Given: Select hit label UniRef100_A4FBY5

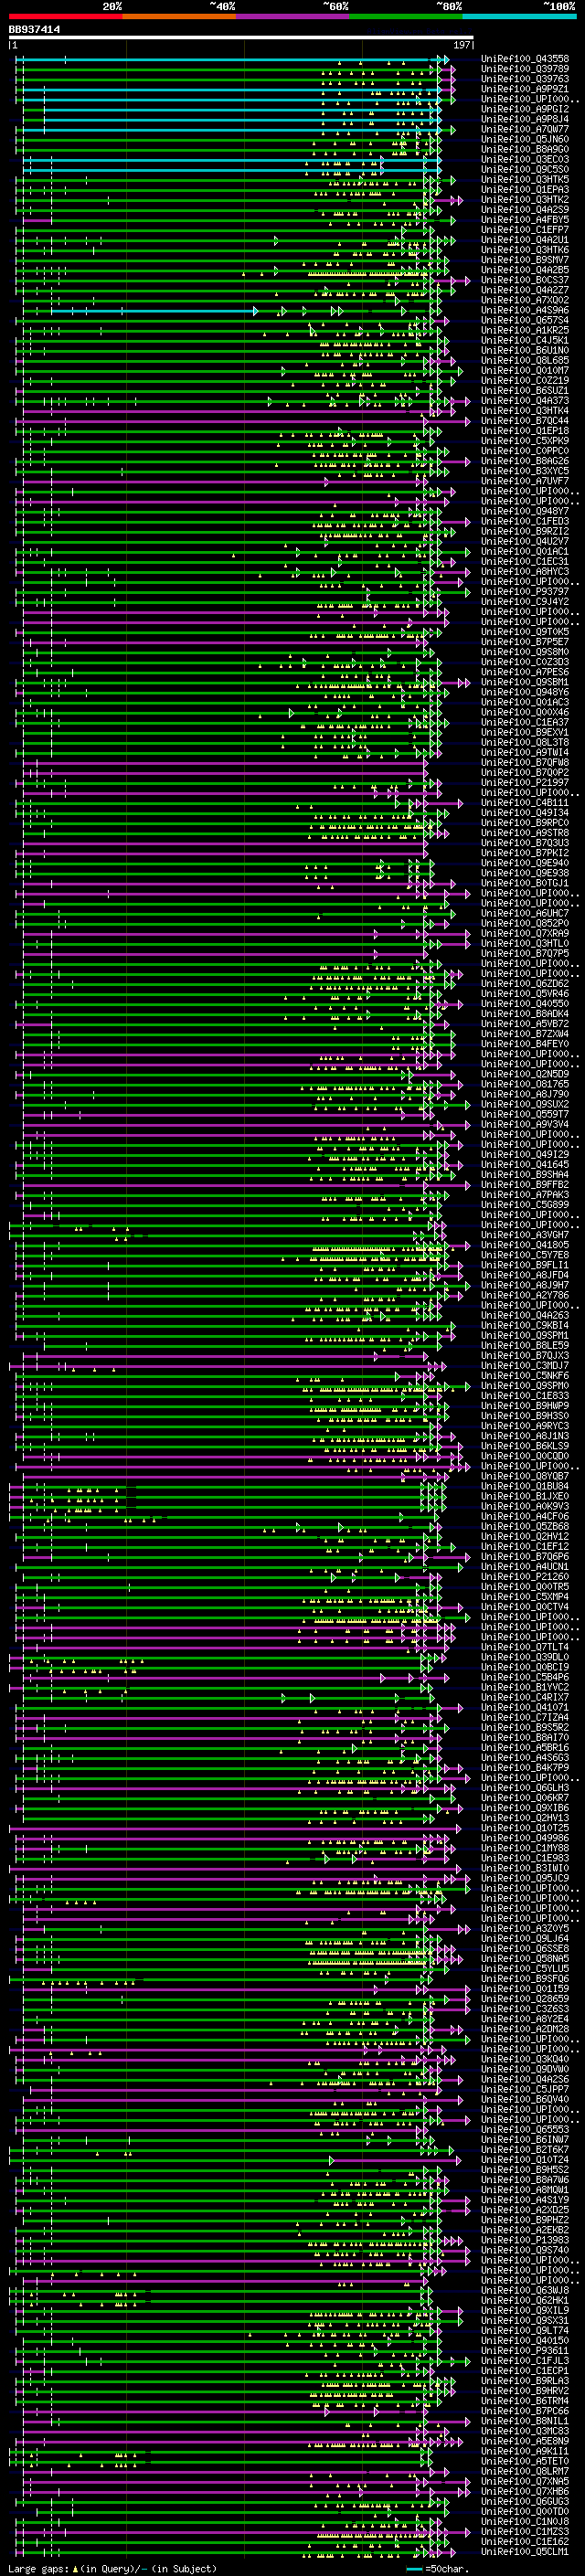Looking at the screenshot, I should pos(525,220).
